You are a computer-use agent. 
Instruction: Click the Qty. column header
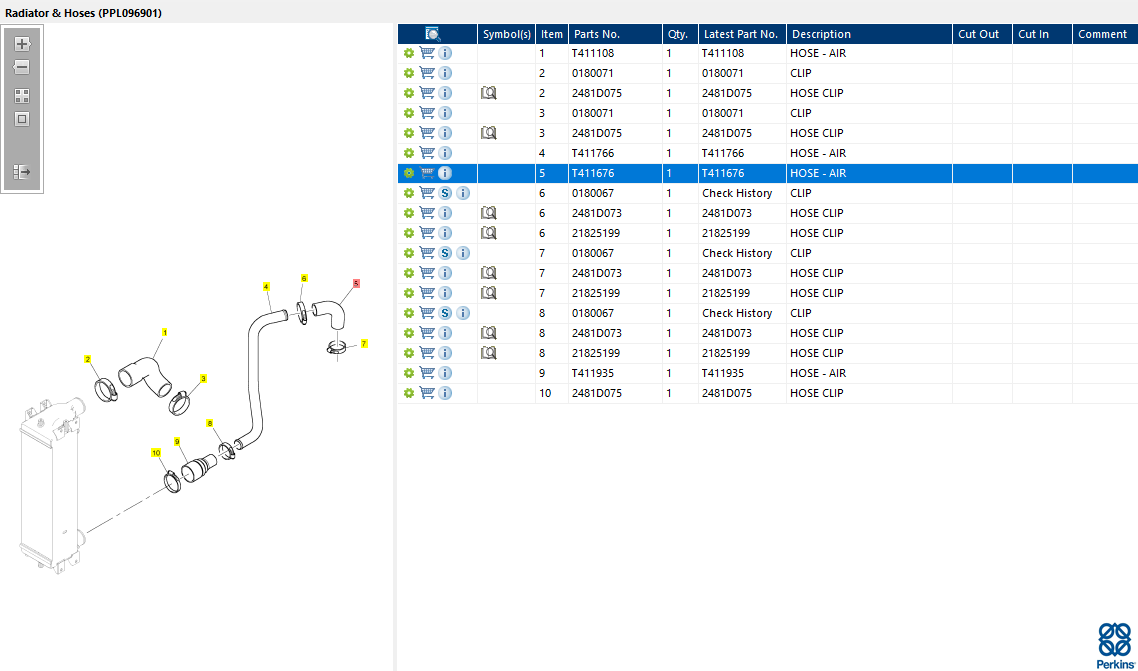(x=681, y=34)
